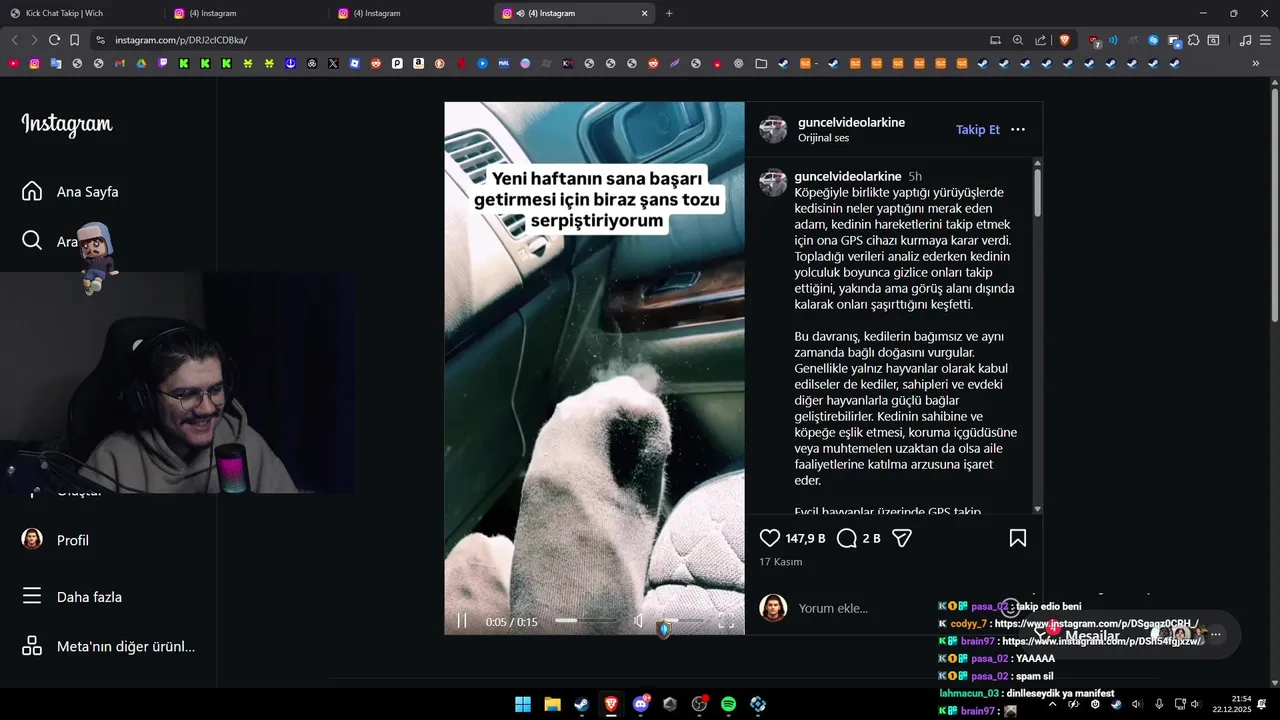Open Brave Shields lion icon
The image size is (1280, 720).
(1064, 40)
